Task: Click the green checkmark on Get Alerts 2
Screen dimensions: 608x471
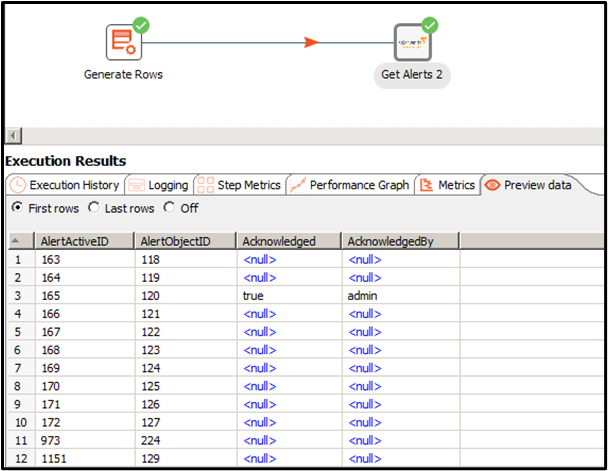Action: (430, 24)
